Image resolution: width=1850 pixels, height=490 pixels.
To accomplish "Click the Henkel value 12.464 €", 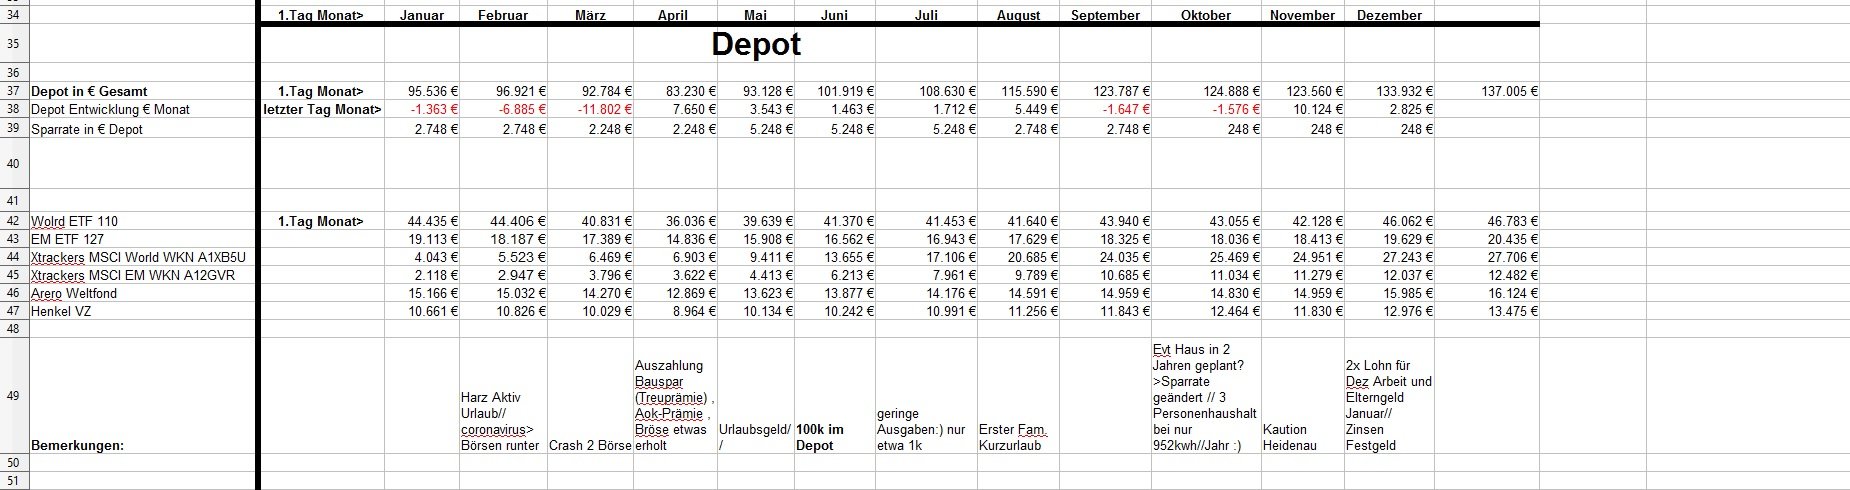I will pyautogui.click(x=1234, y=311).
